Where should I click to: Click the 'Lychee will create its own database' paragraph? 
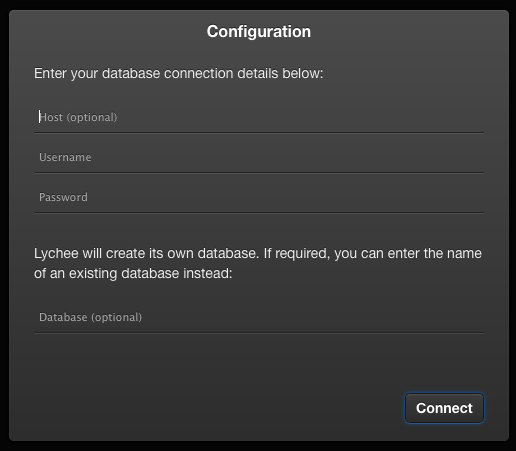pos(258,263)
